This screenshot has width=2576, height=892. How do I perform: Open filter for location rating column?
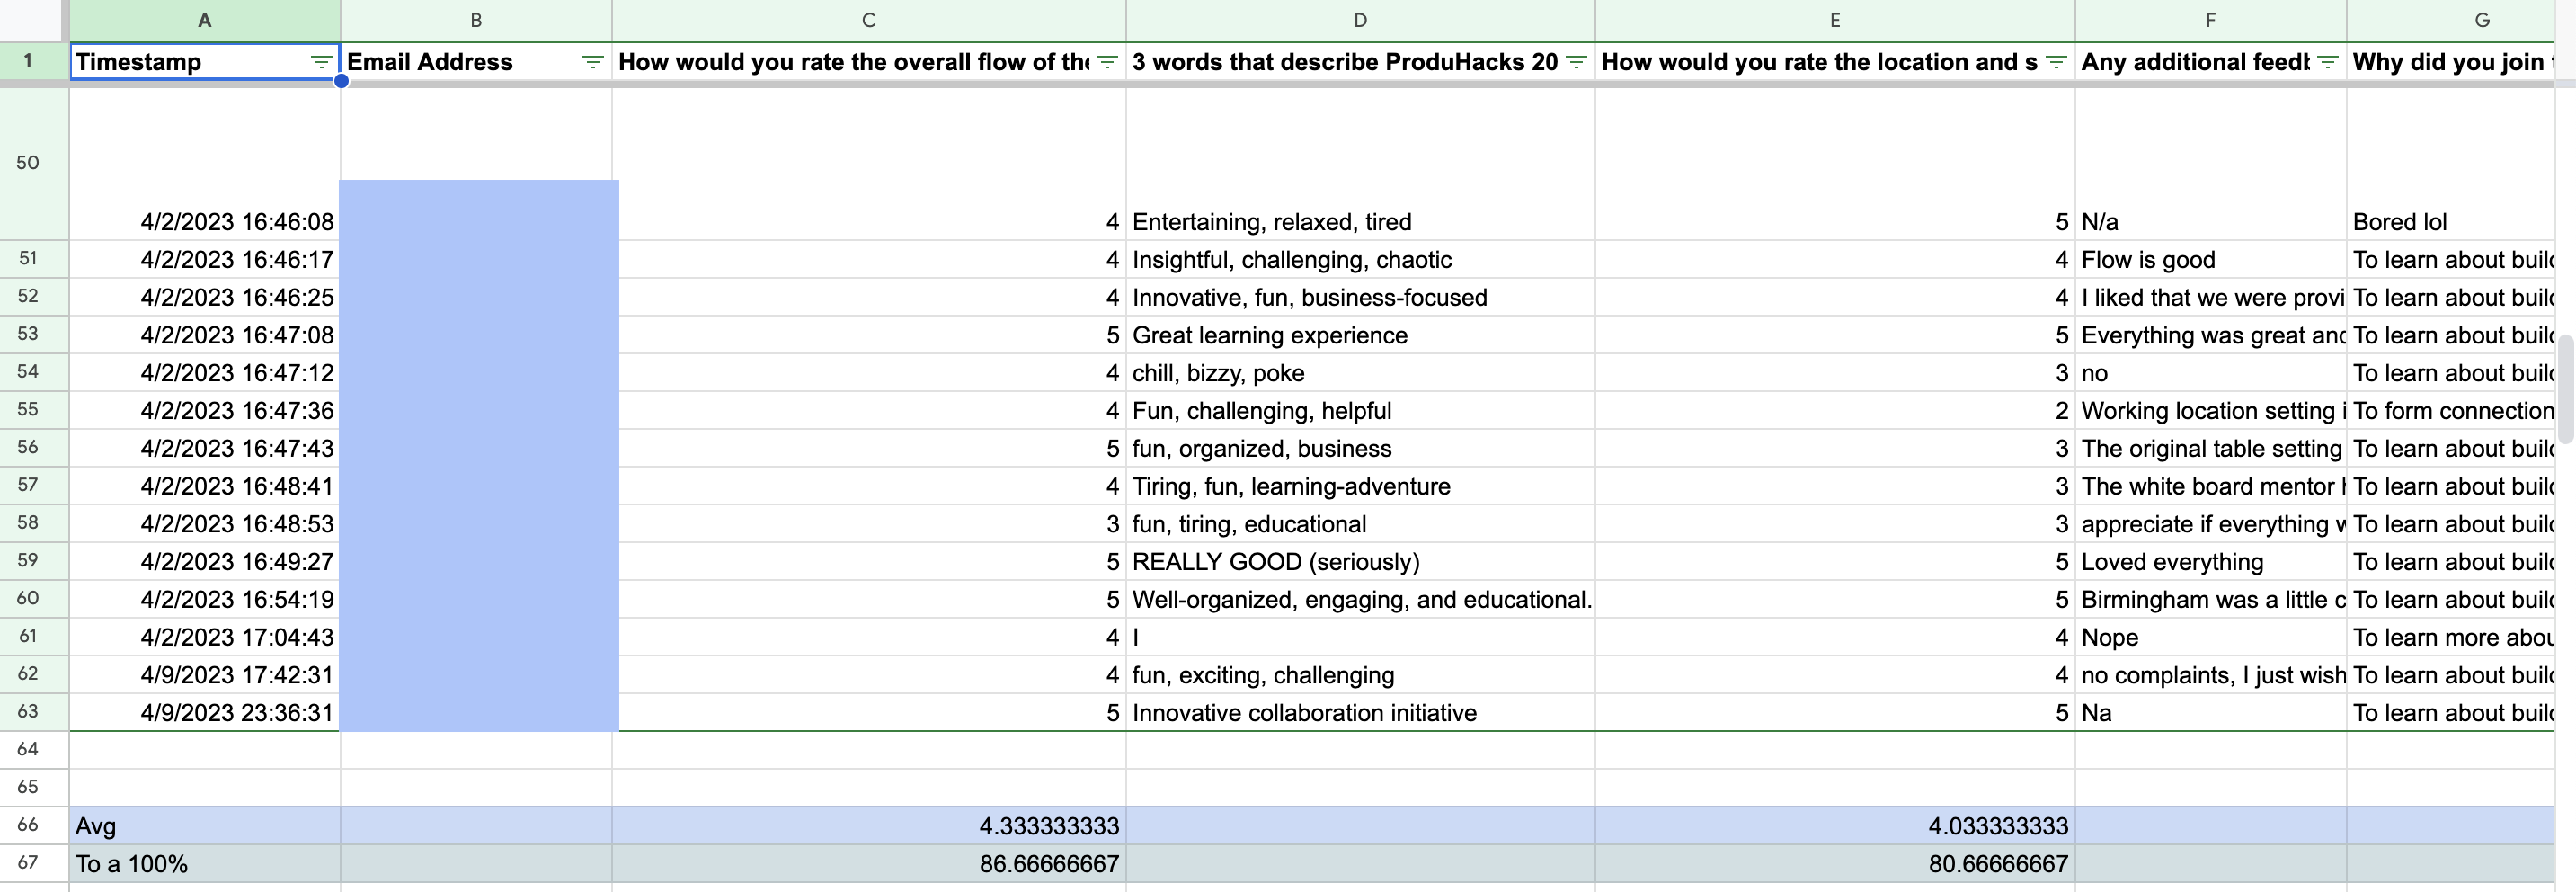coord(2056,62)
